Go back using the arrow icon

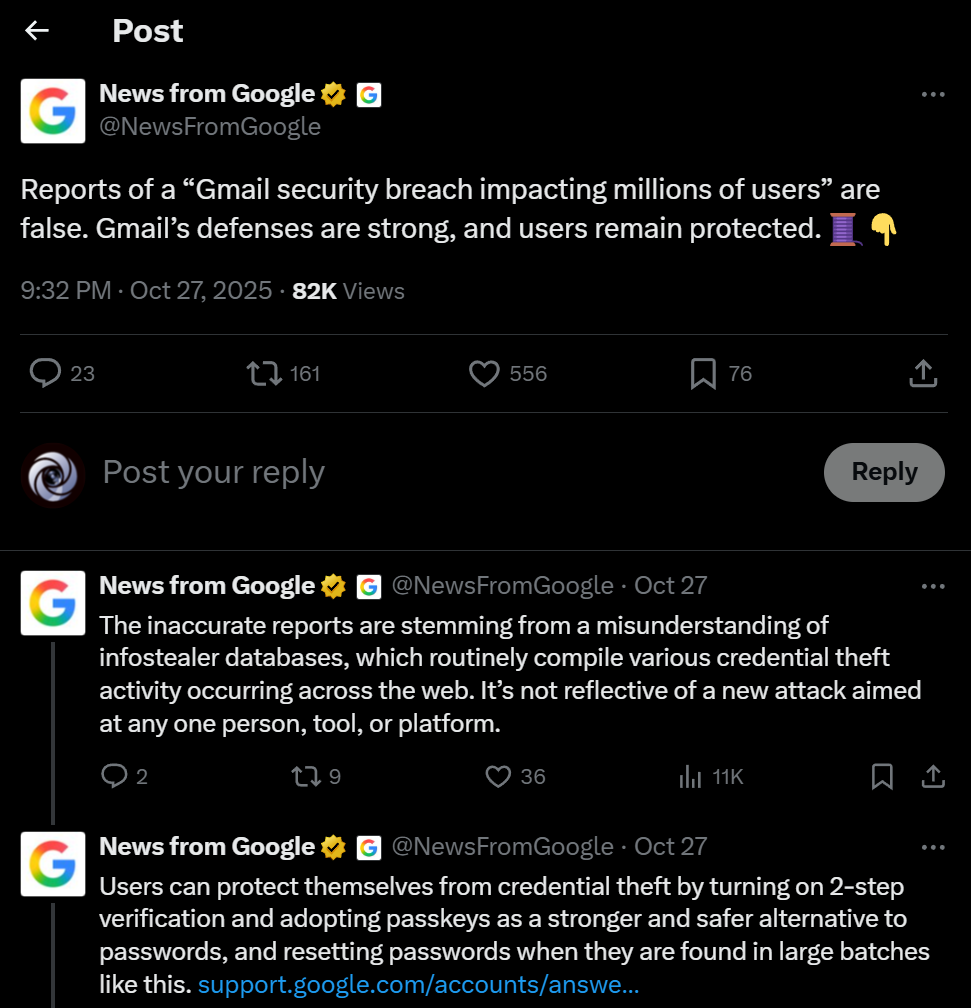point(37,31)
